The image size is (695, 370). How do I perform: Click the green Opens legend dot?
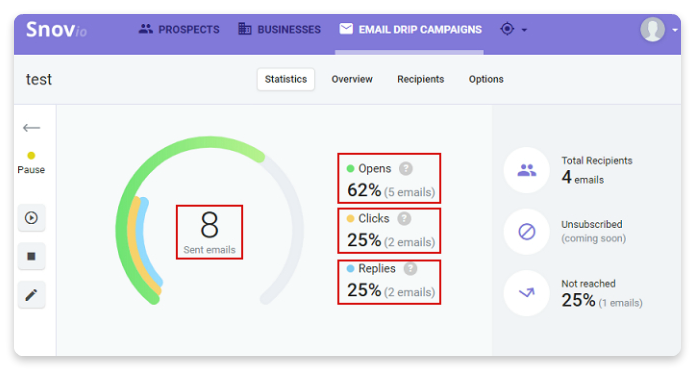(x=350, y=168)
